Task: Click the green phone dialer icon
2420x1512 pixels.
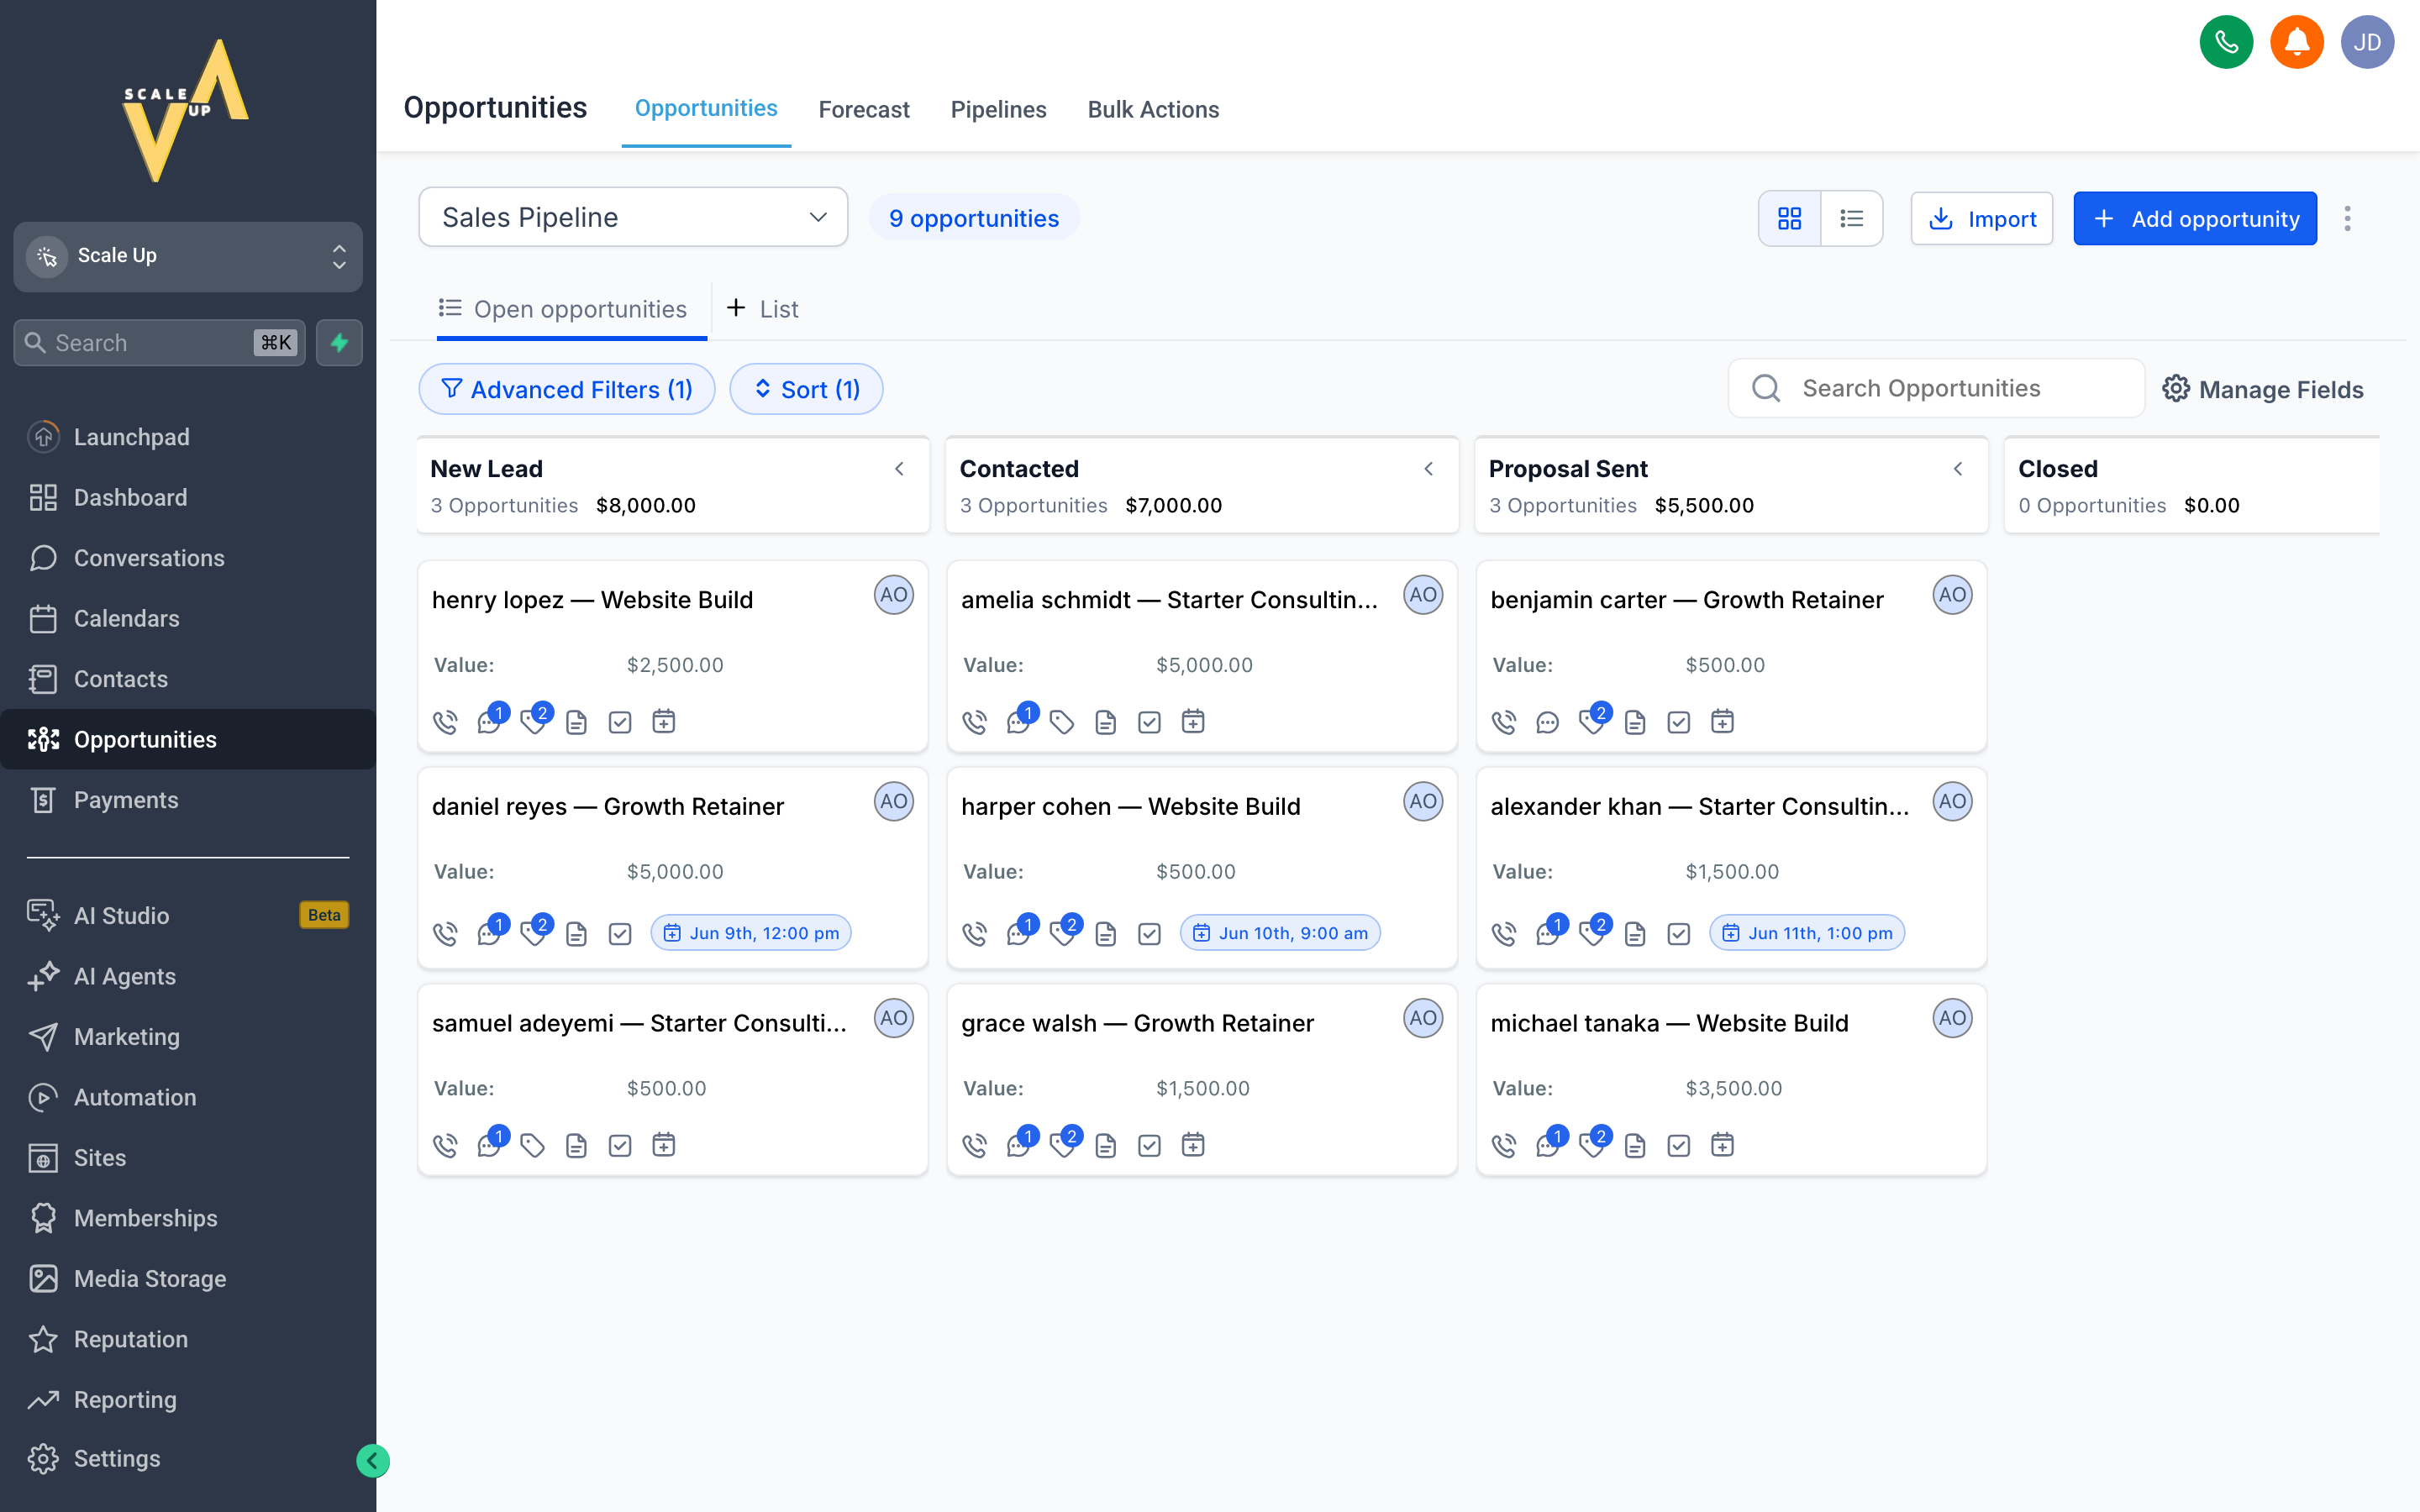Action: tap(2226, 42)
